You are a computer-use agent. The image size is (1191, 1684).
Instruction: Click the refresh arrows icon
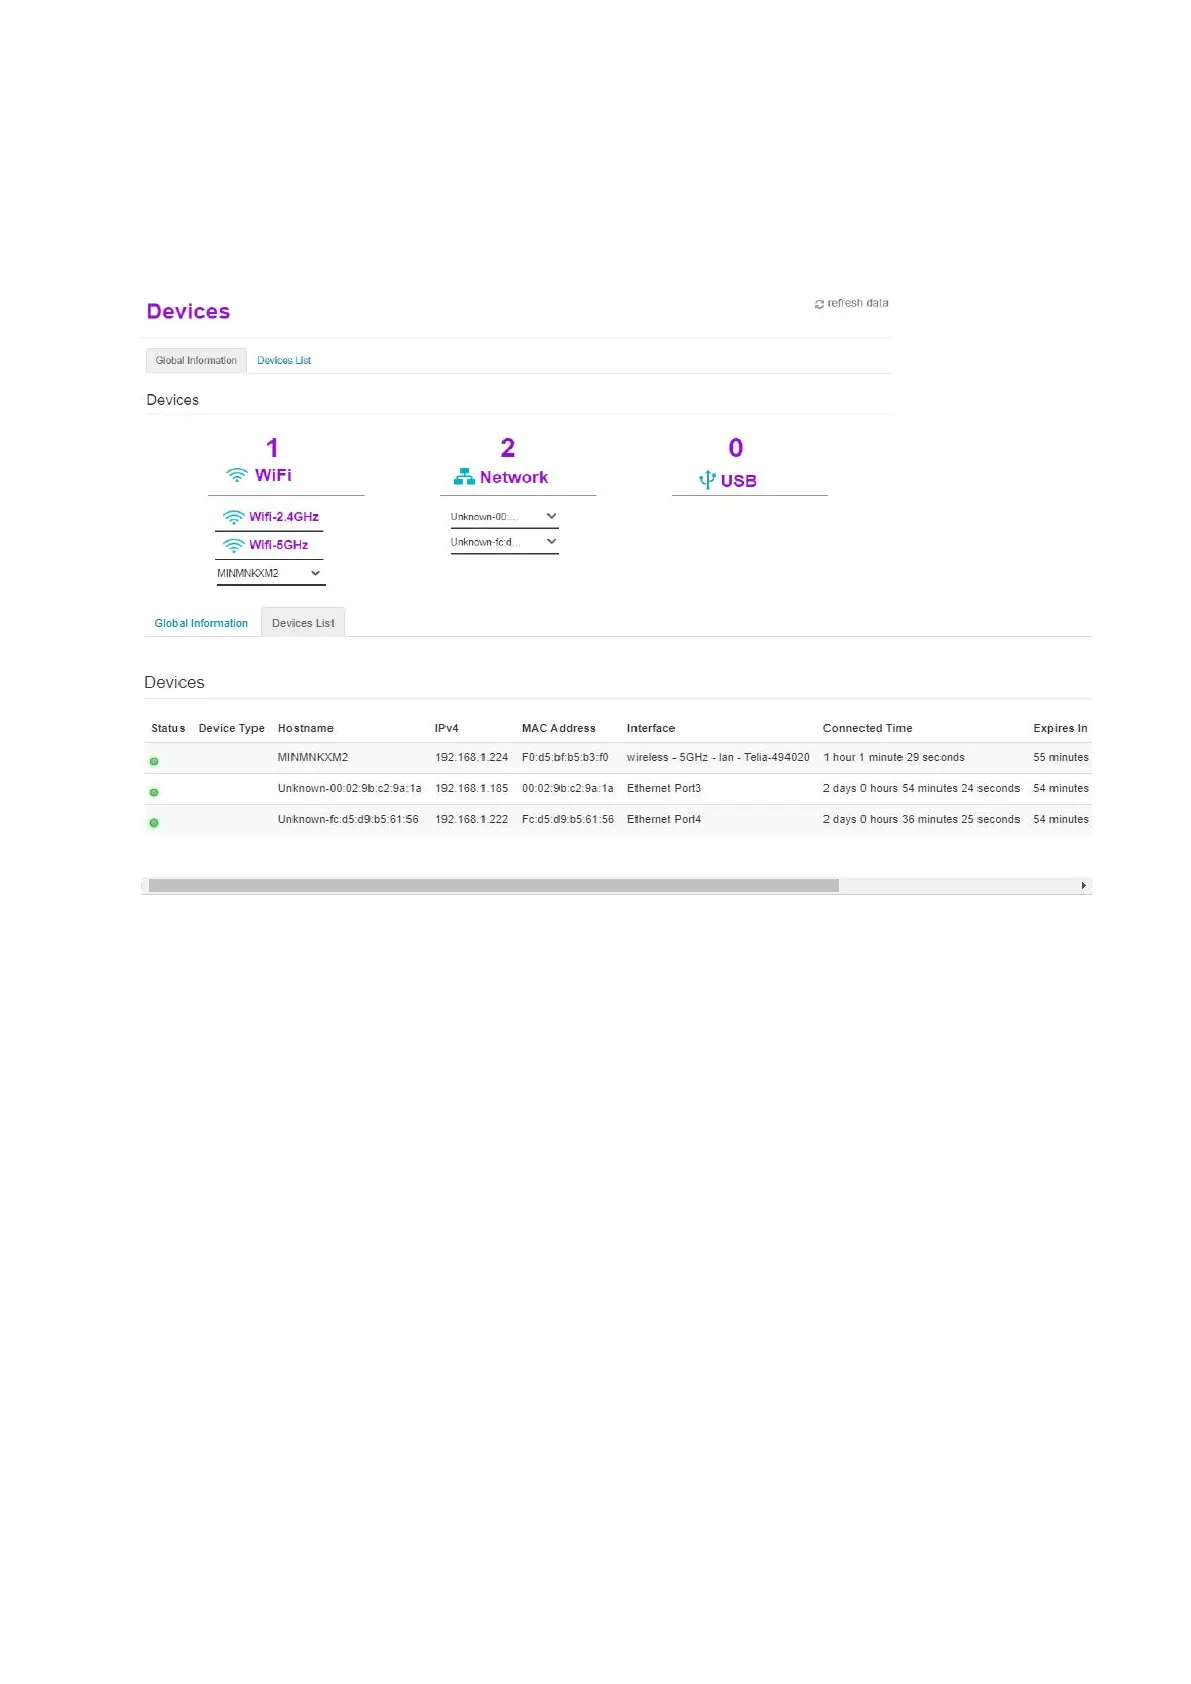pos(819,304)
